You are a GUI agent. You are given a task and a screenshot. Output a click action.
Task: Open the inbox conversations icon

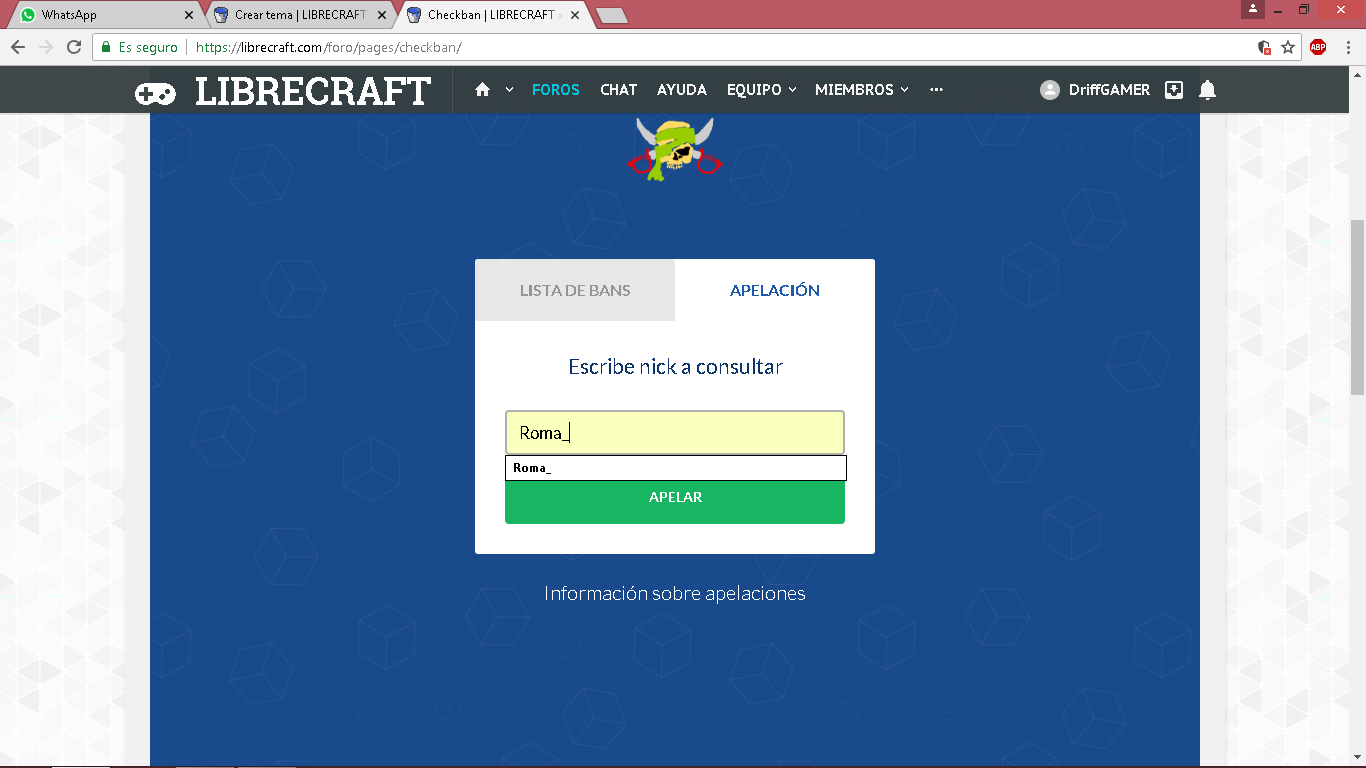[1174, 89]
